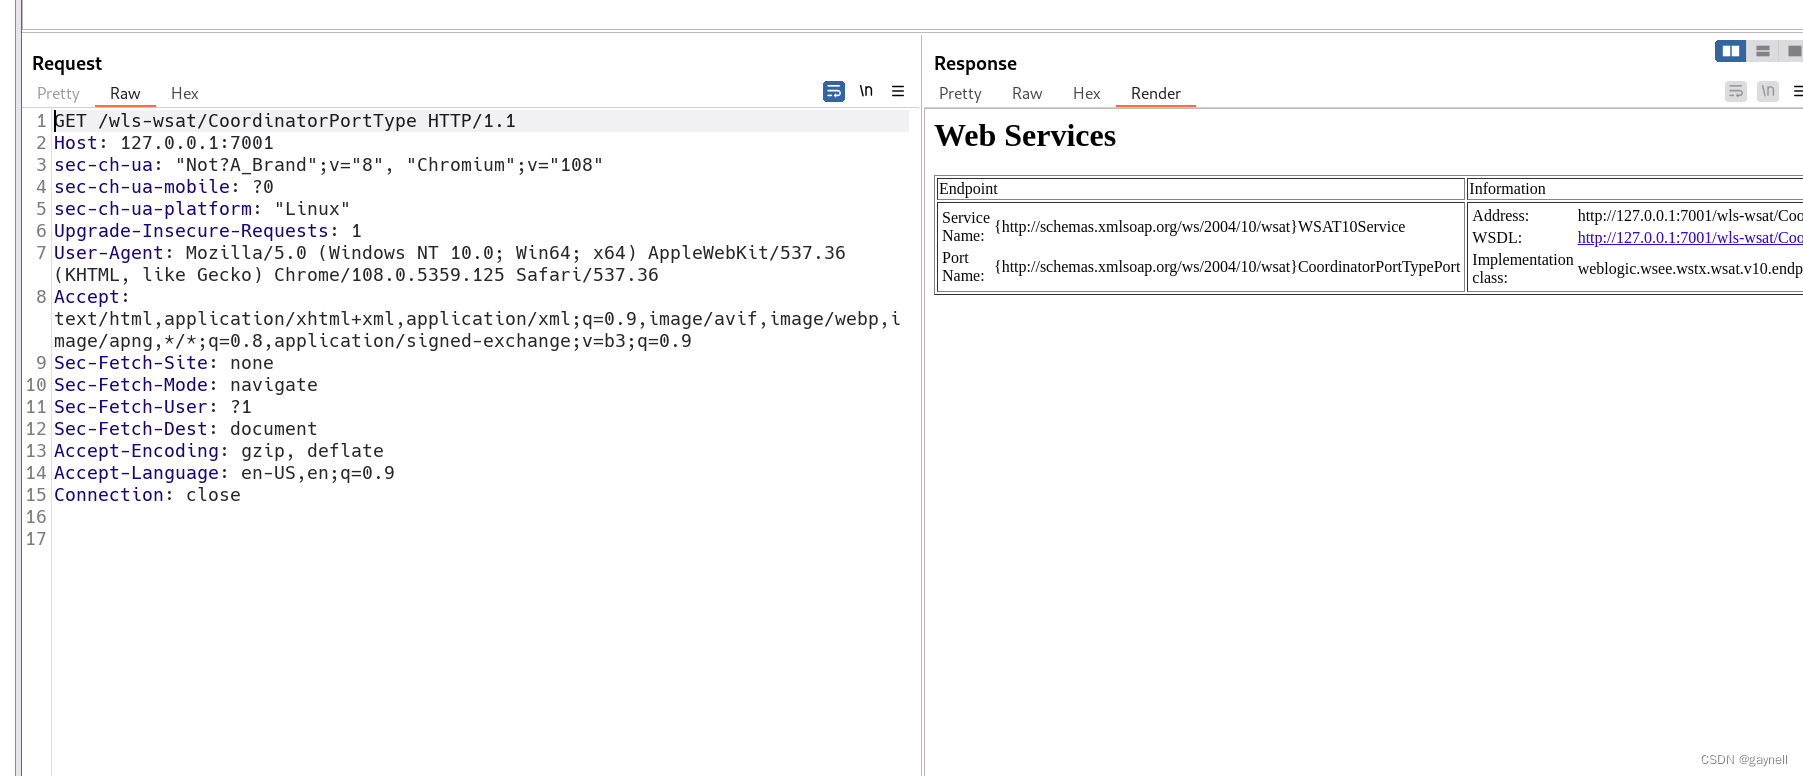Click the WSAT10Service service name value

pos(1200,227)
